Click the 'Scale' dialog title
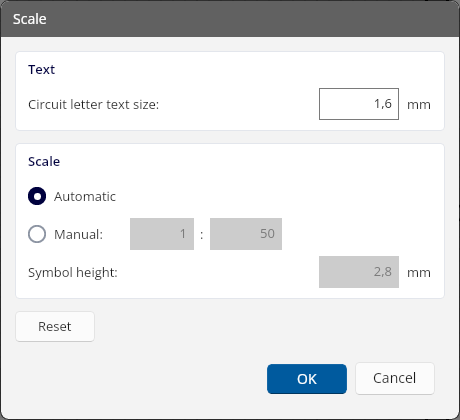Viewport: 460px width, 420px height. (30, 19)
